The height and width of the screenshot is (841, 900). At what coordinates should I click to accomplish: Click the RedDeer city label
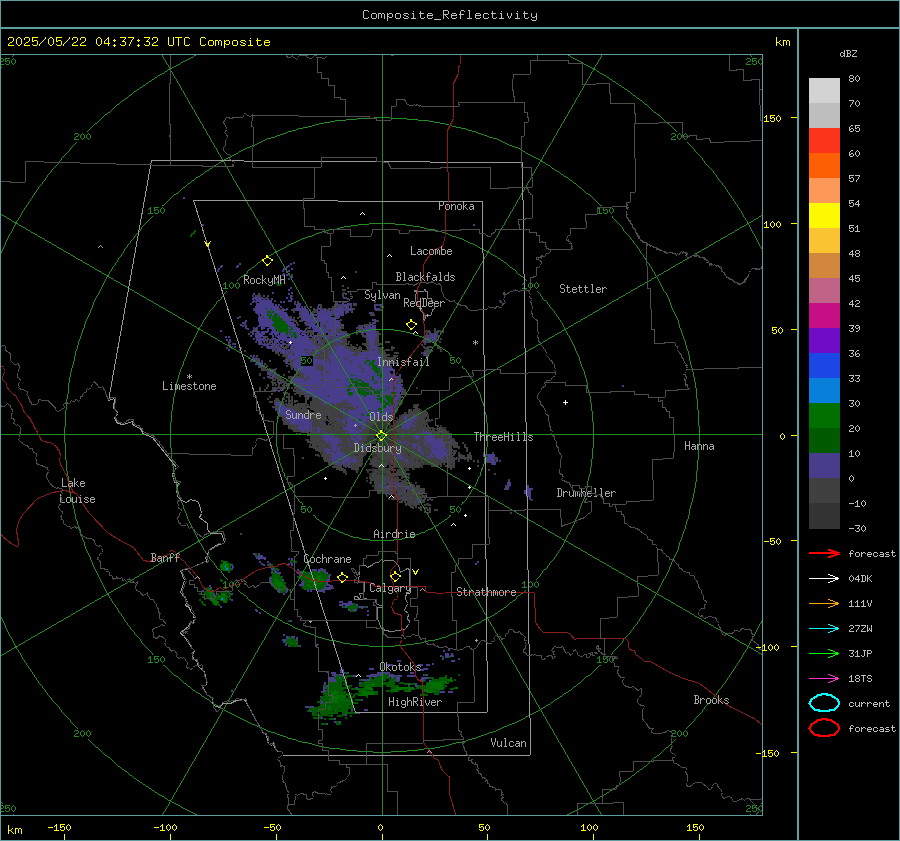[424, 303]
